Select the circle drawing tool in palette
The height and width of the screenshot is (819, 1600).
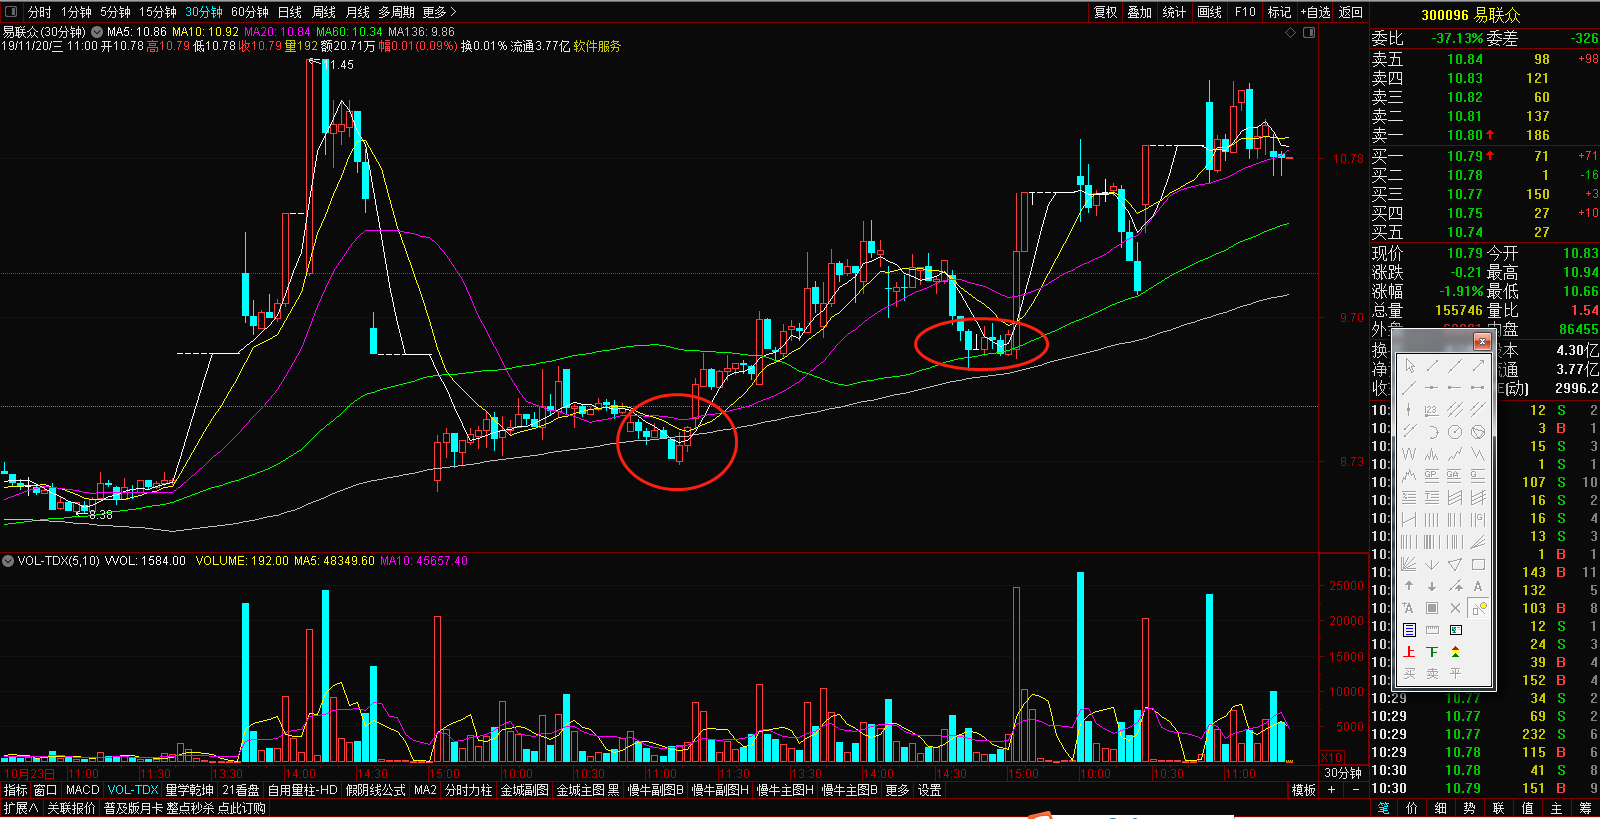tap(1455, 432)
